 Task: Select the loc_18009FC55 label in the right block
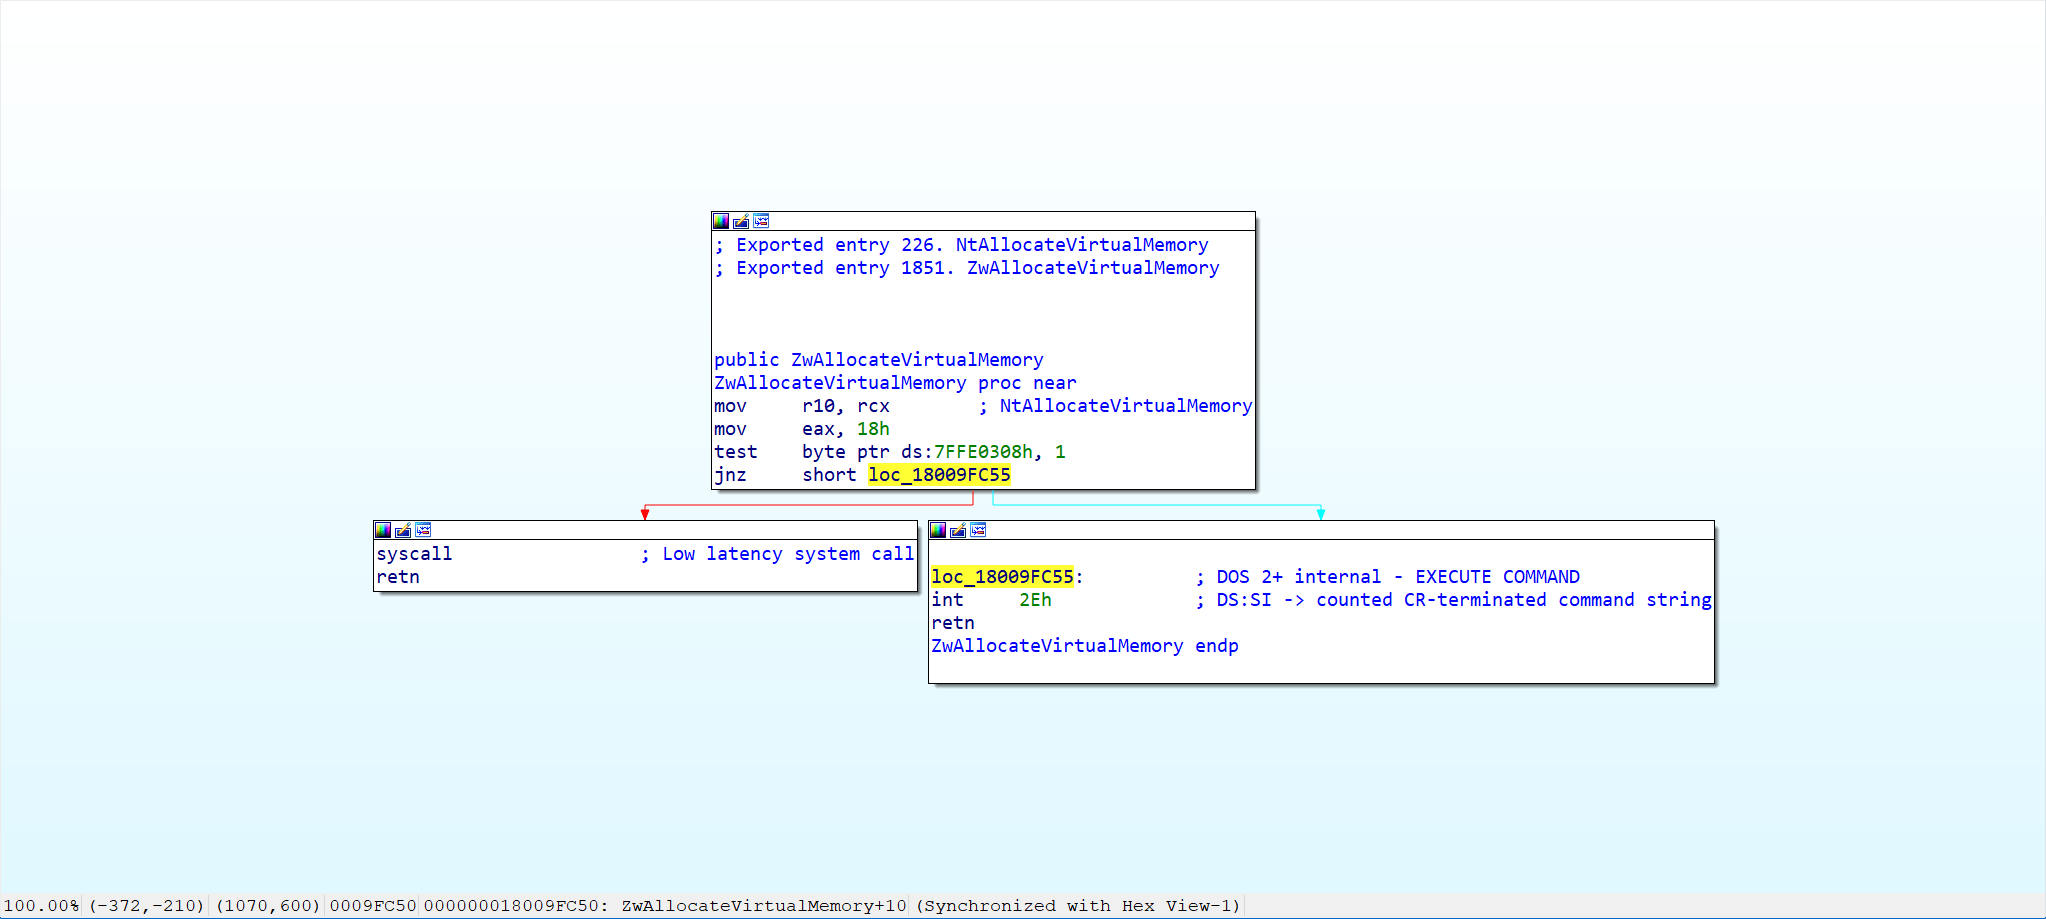(1002, 577)
